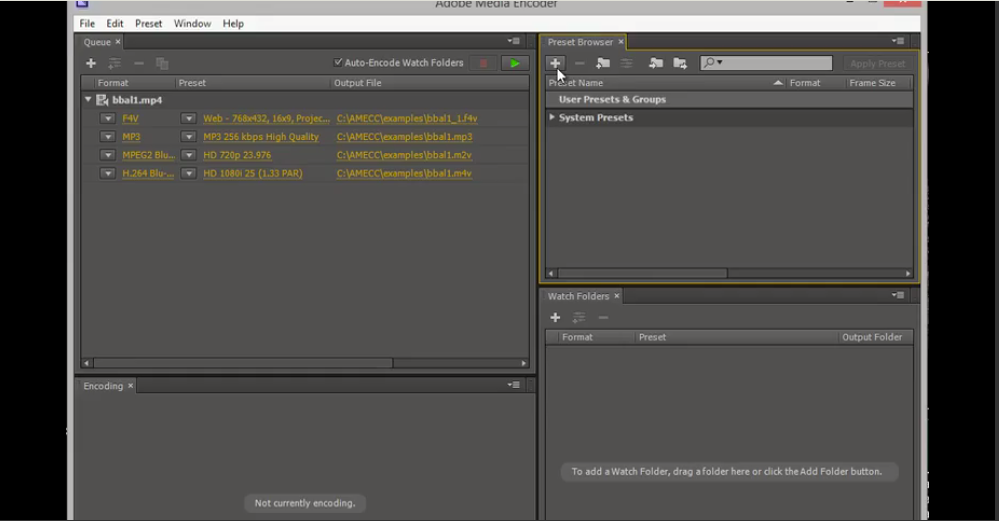Create new preset group folder
999x521 pixels.
coord(603,63)
